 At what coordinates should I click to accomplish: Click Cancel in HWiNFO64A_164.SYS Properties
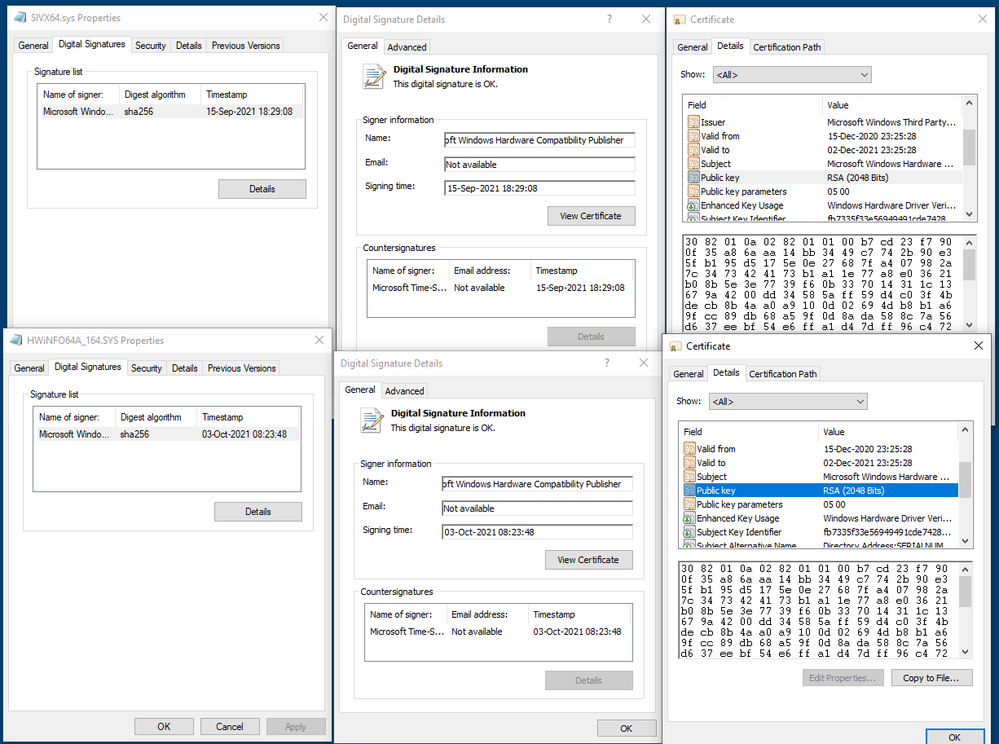(x=229, y=727)
